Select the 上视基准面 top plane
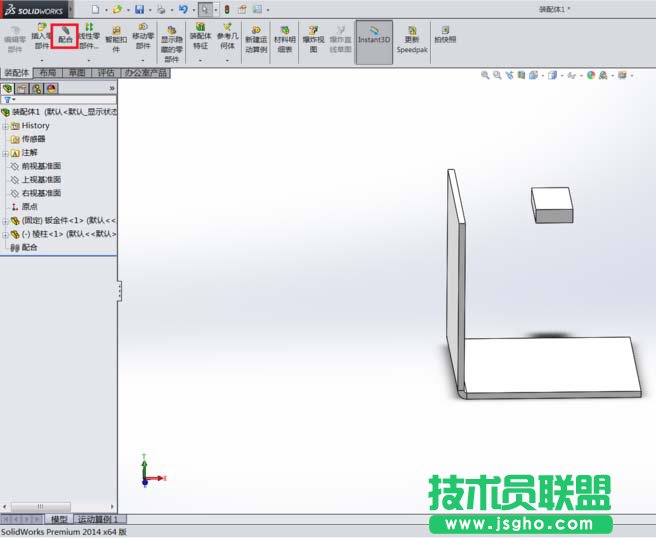656x540 pixels. [x=41, y=179]
